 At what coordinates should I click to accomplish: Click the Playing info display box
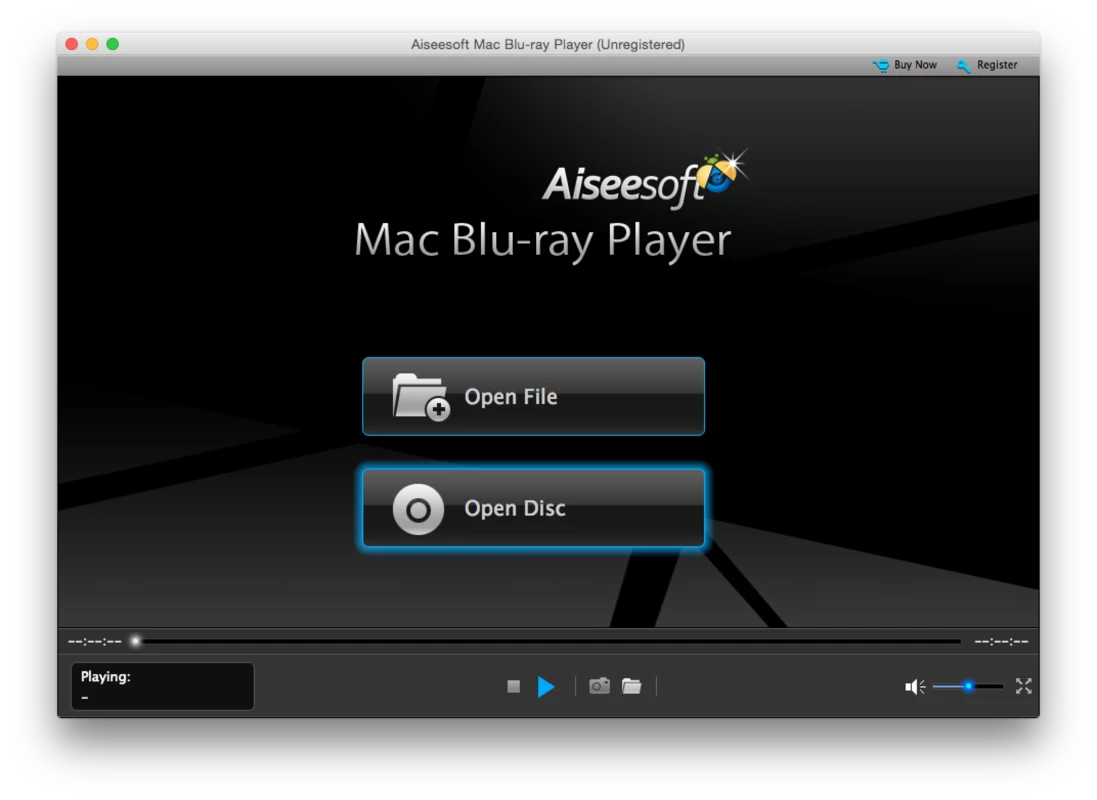tap(162, 686)
